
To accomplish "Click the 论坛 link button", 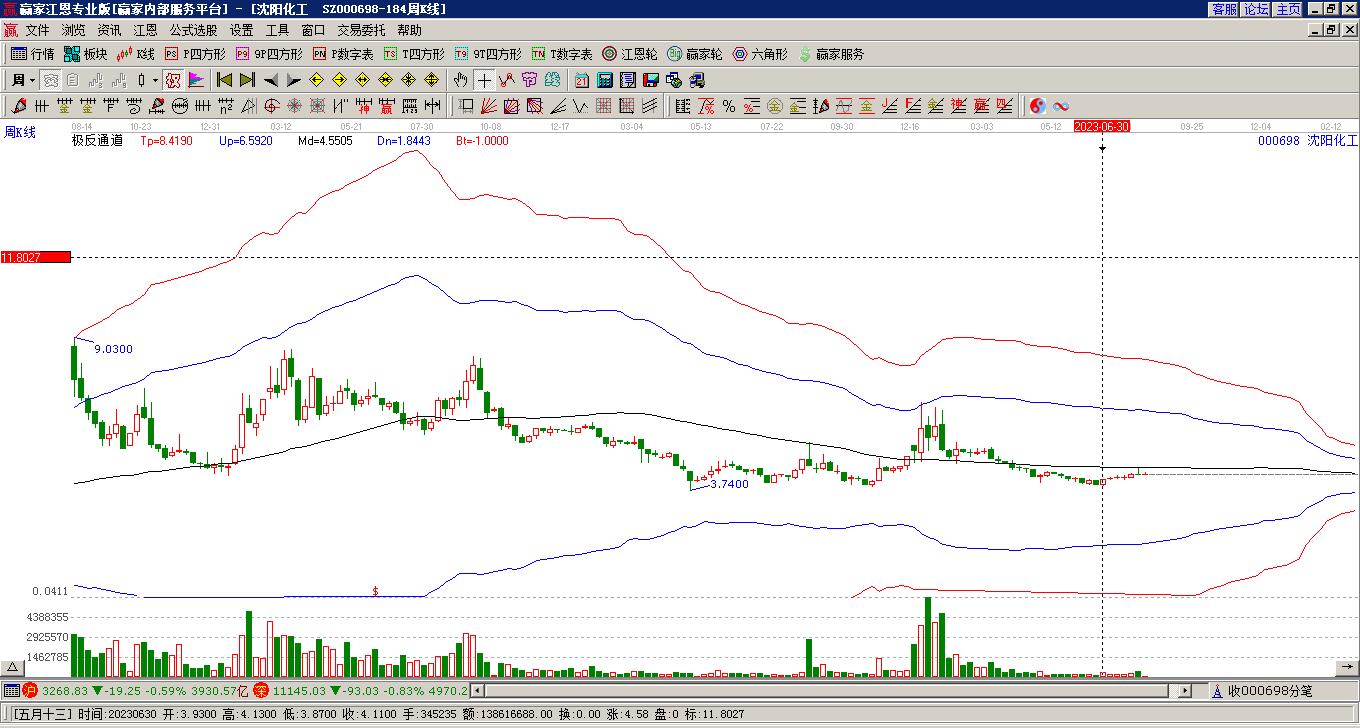I will click(1256, 9).
